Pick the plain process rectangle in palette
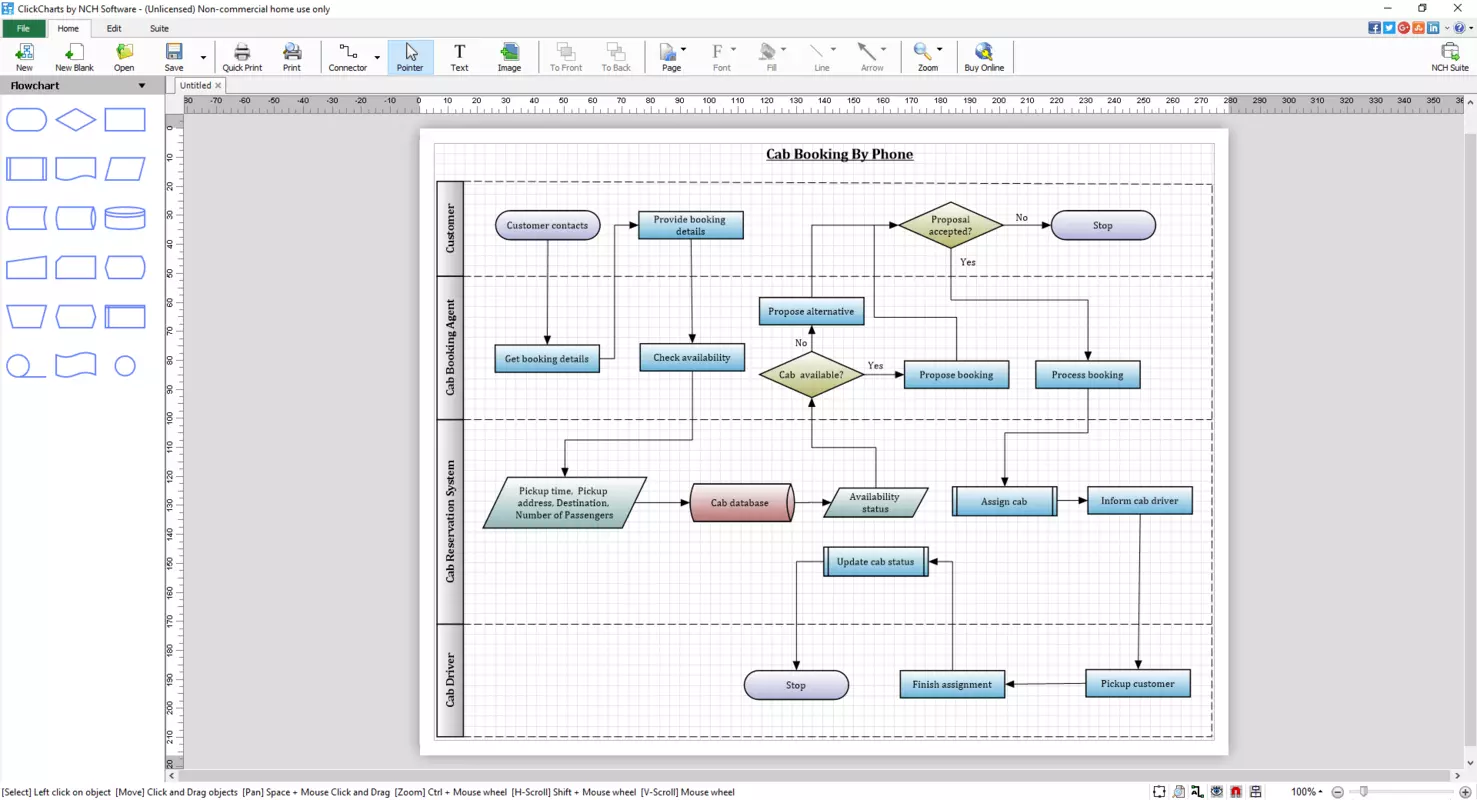 point(125,120)
